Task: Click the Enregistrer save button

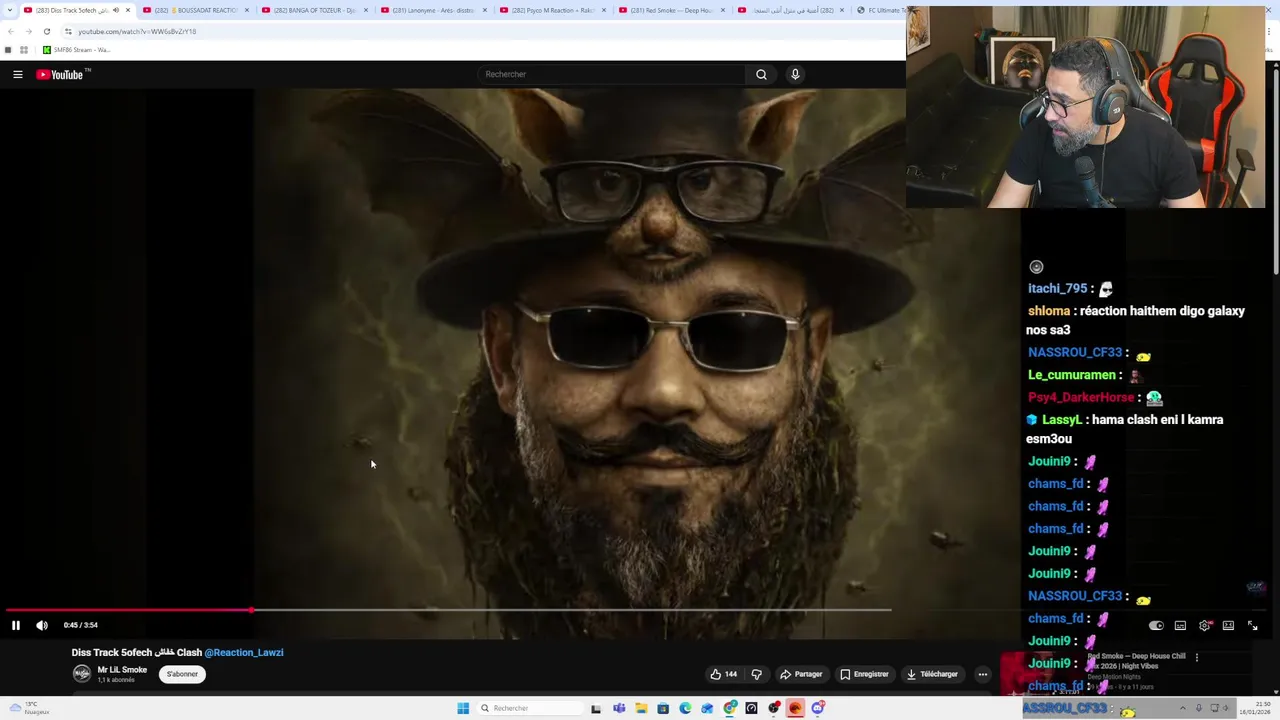Action: pos(864,674)
